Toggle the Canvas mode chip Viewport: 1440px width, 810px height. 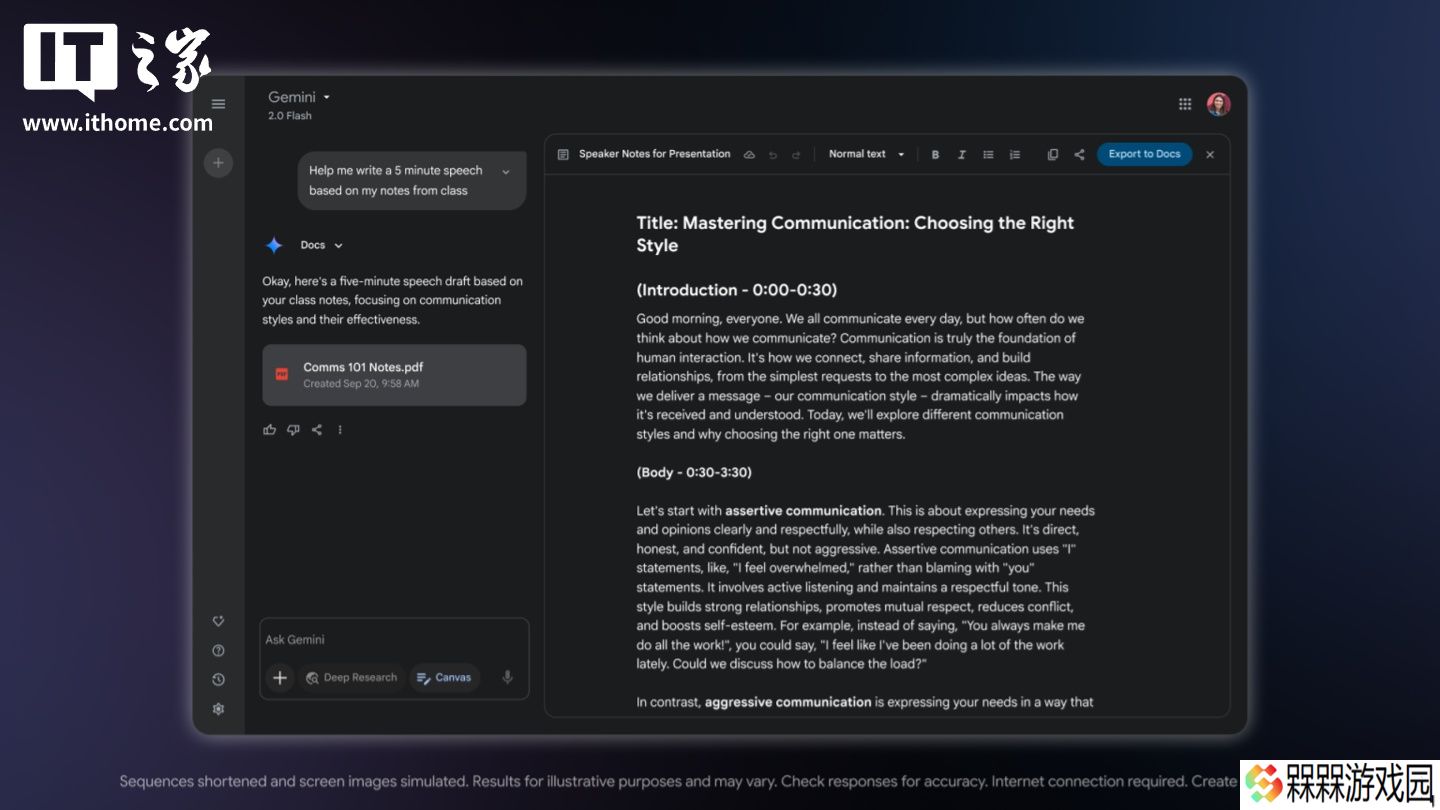444,678
